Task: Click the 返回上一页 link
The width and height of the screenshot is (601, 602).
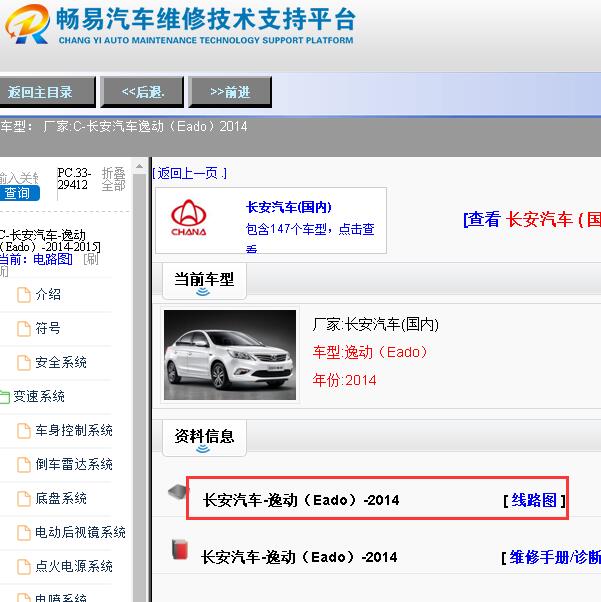Action: [190, 173]
